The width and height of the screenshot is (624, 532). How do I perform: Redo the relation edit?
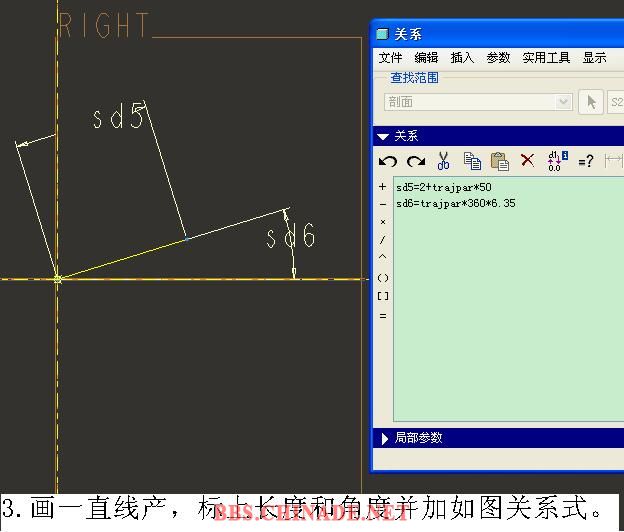416,161
